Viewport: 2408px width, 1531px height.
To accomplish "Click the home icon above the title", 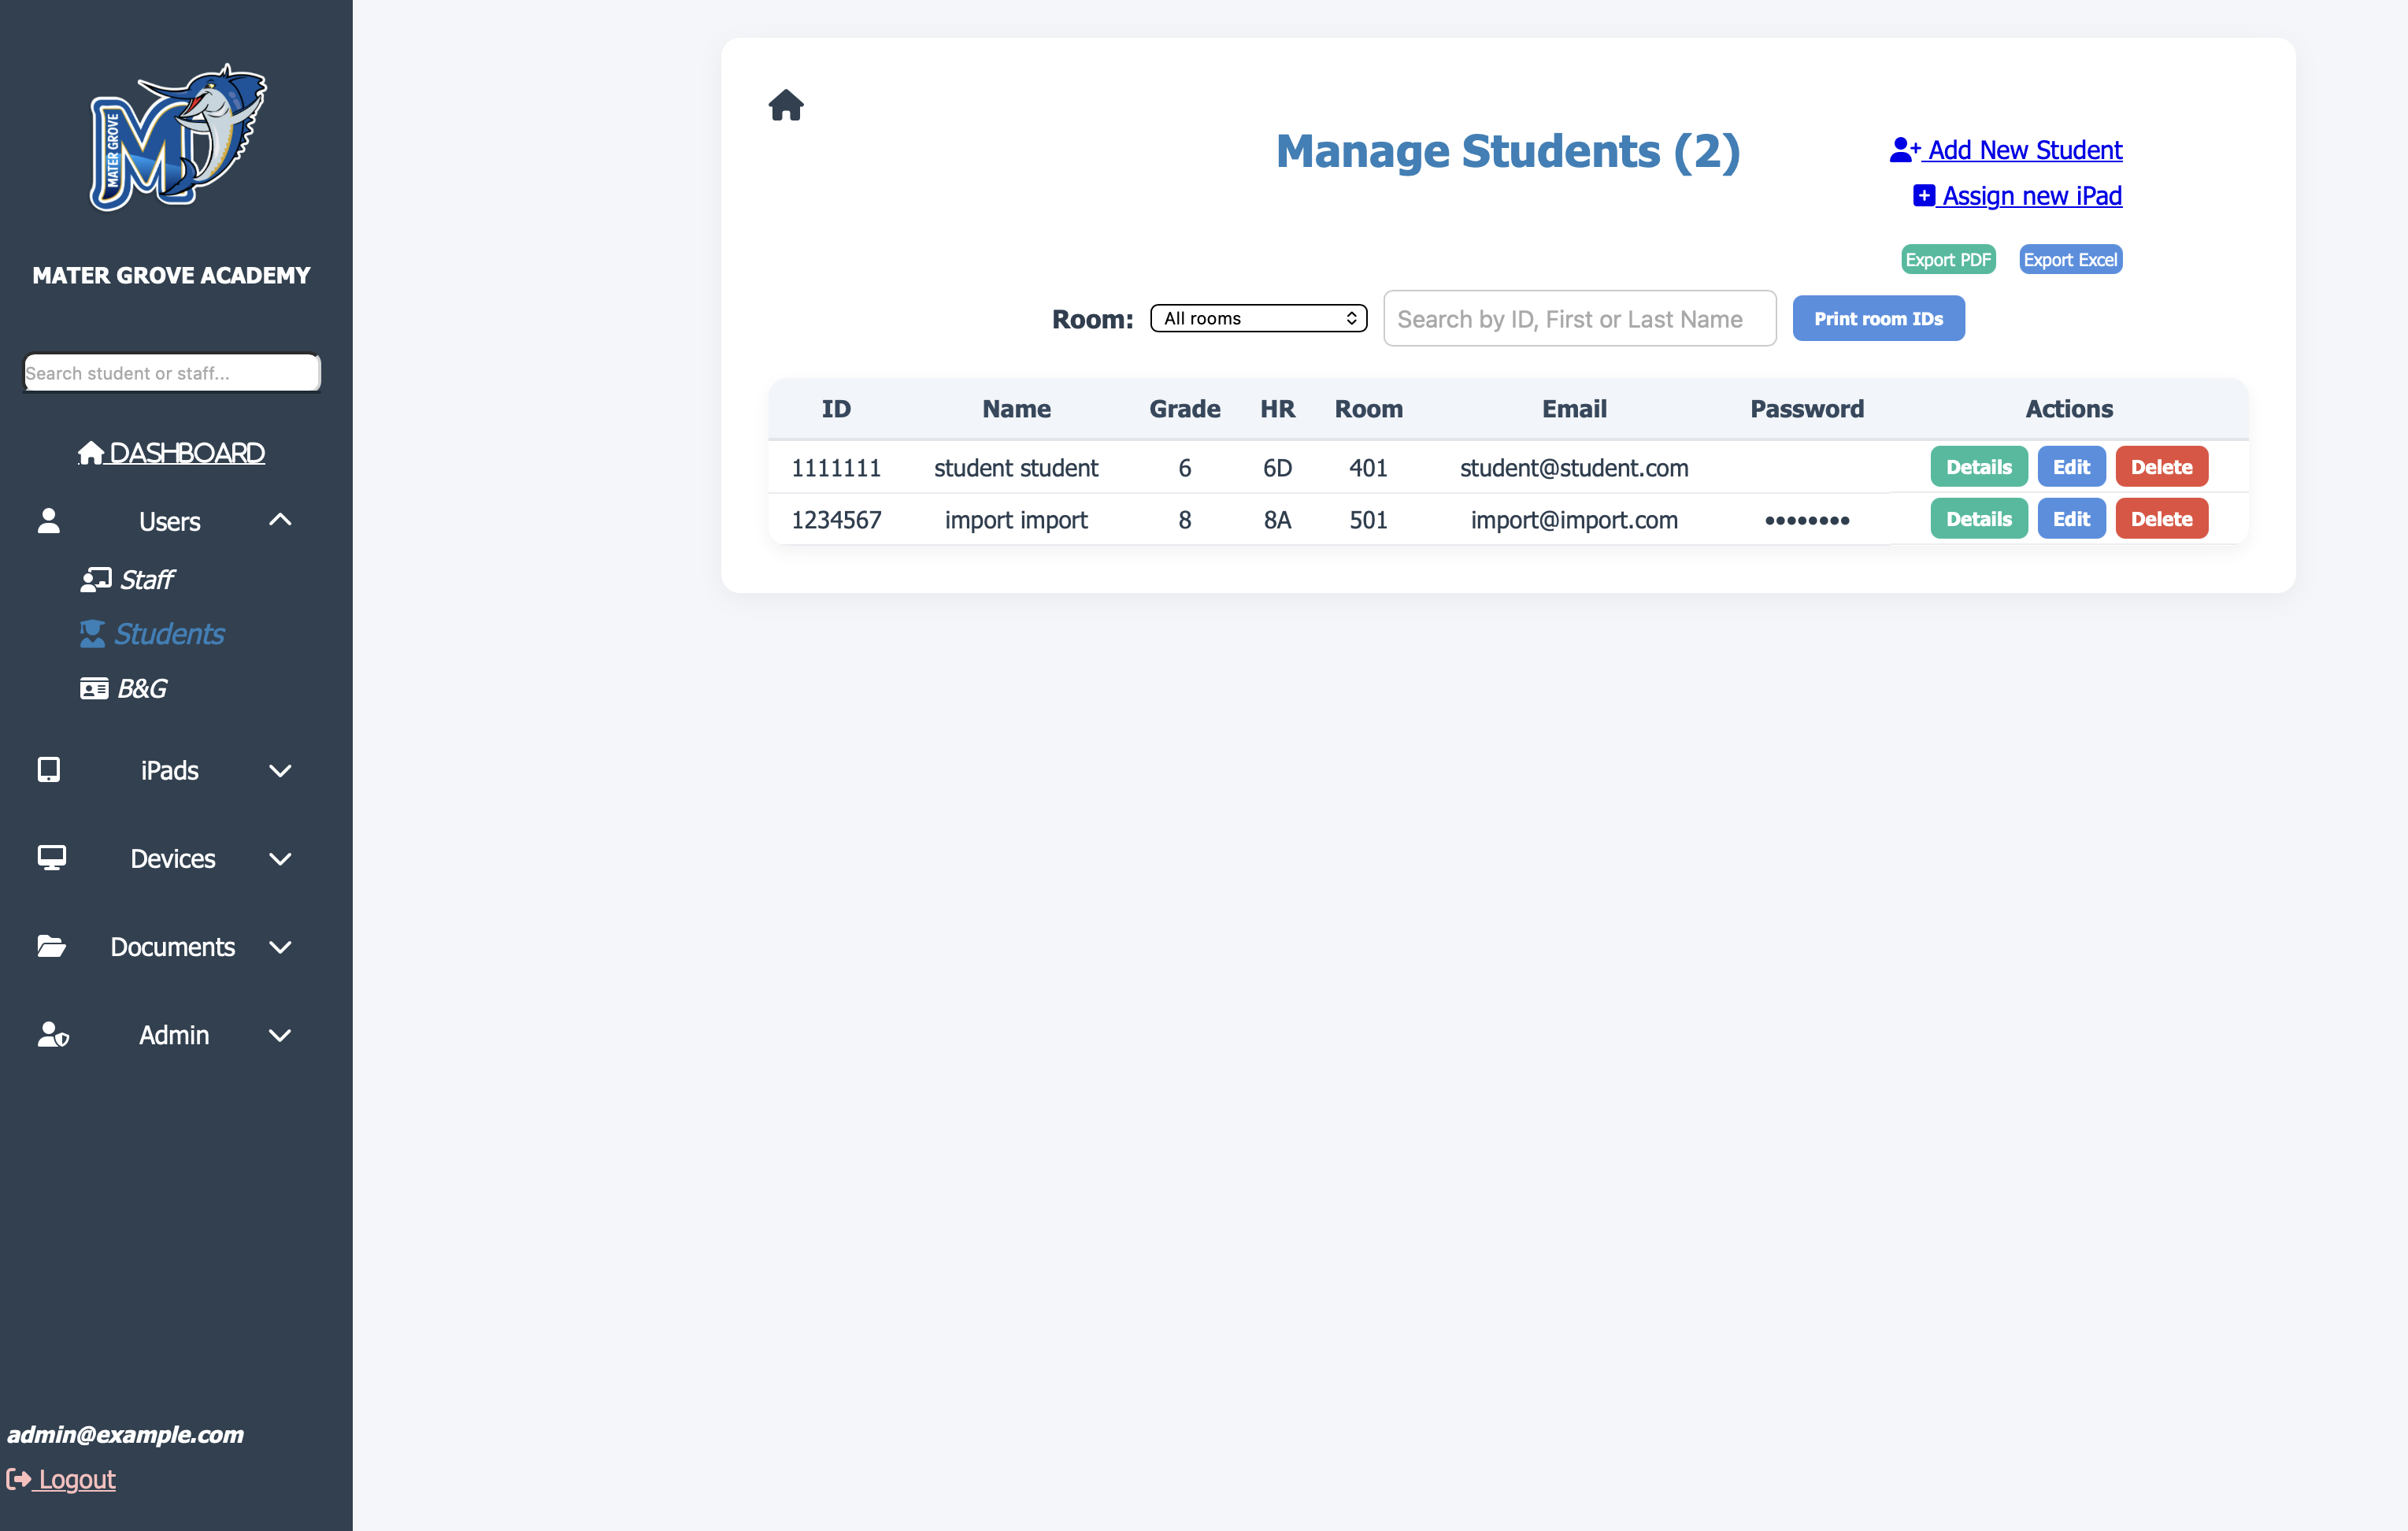I will tap(785, 105).
